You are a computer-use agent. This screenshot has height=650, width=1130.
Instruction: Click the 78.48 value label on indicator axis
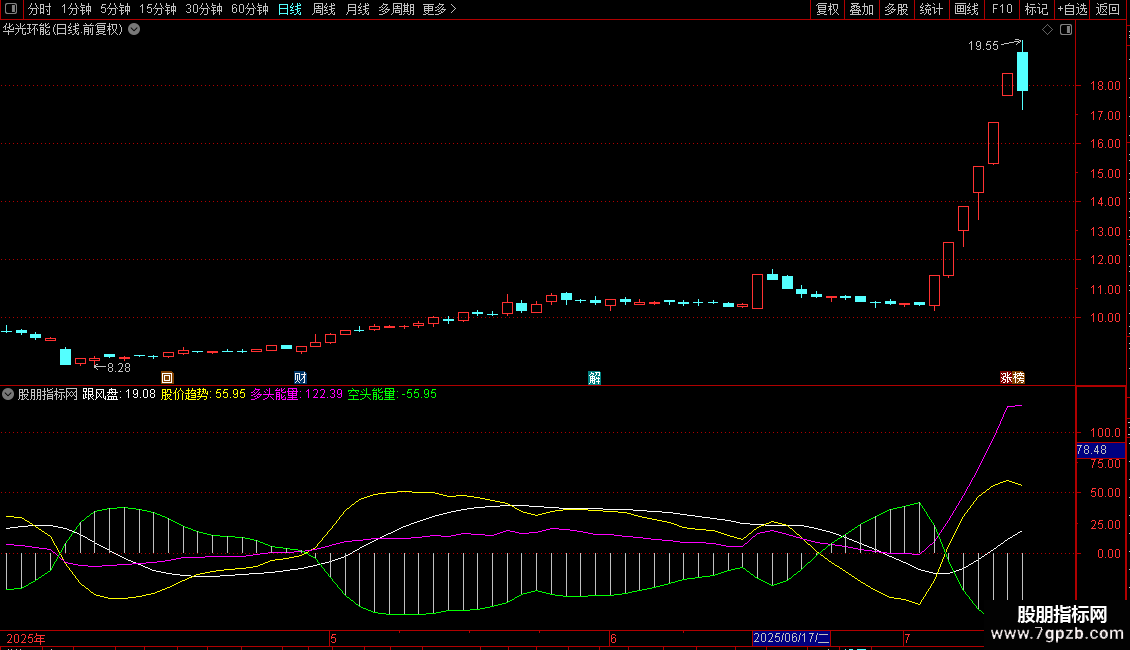1092,450
